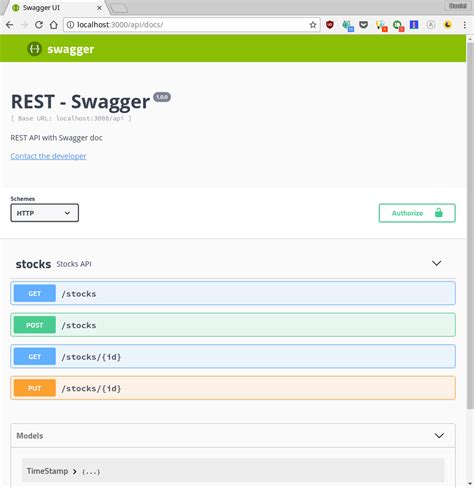Image resolution: width=474 pixels, height=488 pixels.
Task: Click the REST API with Swagger doc description
Action: pos(56,138)
